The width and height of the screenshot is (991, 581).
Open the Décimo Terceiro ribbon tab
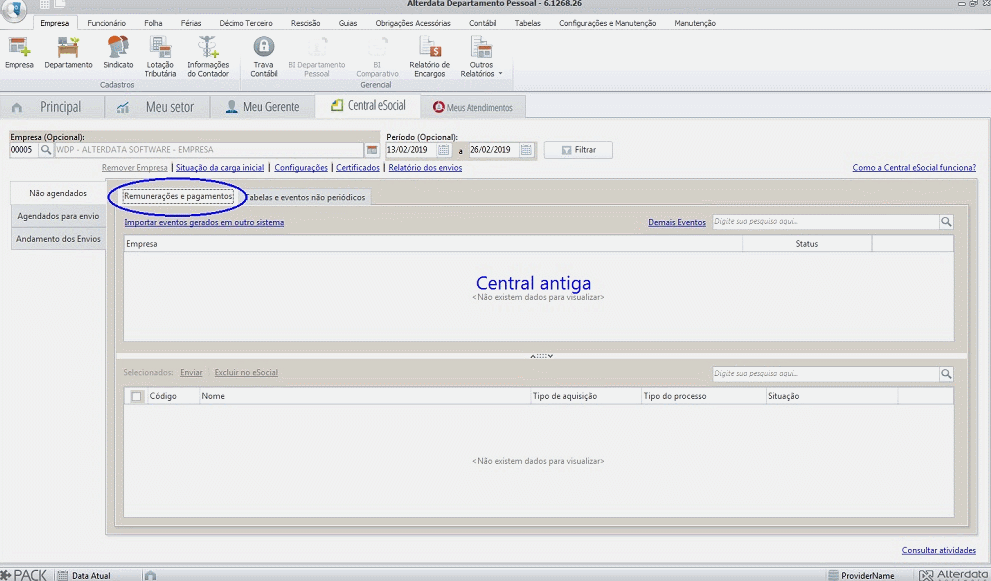point(246,23)
